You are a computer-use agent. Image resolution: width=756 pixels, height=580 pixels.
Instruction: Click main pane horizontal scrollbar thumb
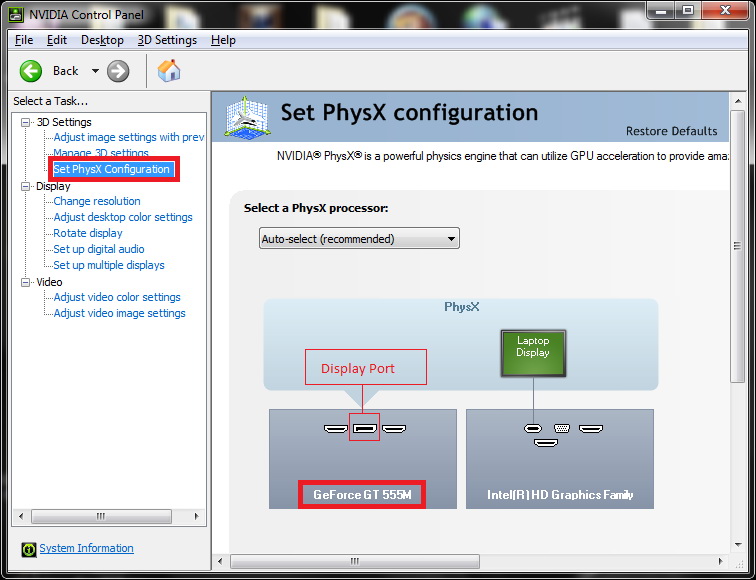tap(355, 561)
